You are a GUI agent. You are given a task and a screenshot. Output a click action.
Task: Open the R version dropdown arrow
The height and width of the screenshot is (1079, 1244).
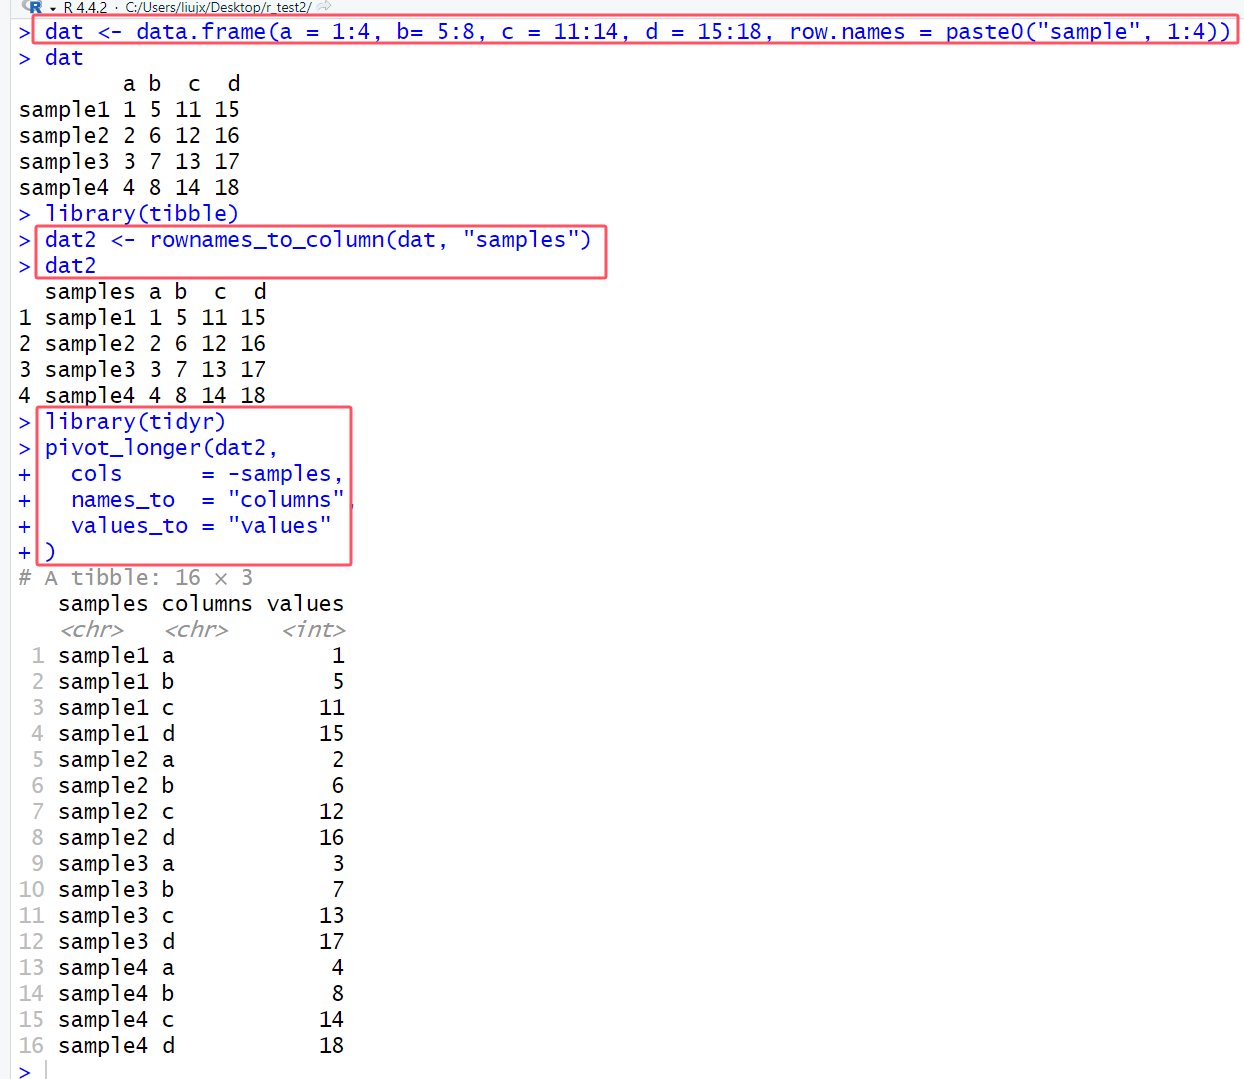[53, 8]
